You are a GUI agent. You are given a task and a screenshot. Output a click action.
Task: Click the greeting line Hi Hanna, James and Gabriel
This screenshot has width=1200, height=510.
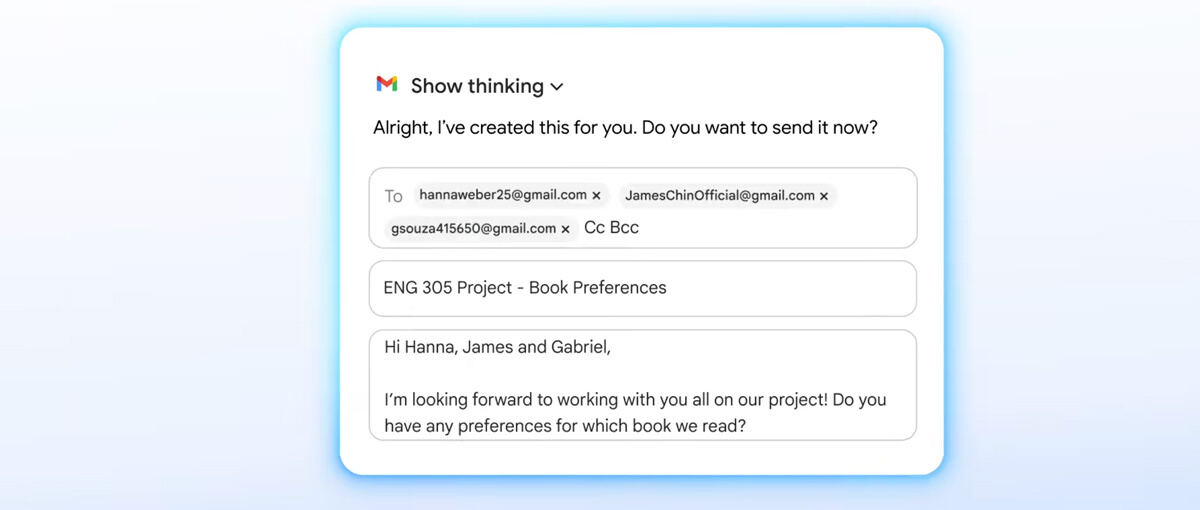(x=497, y=348)
